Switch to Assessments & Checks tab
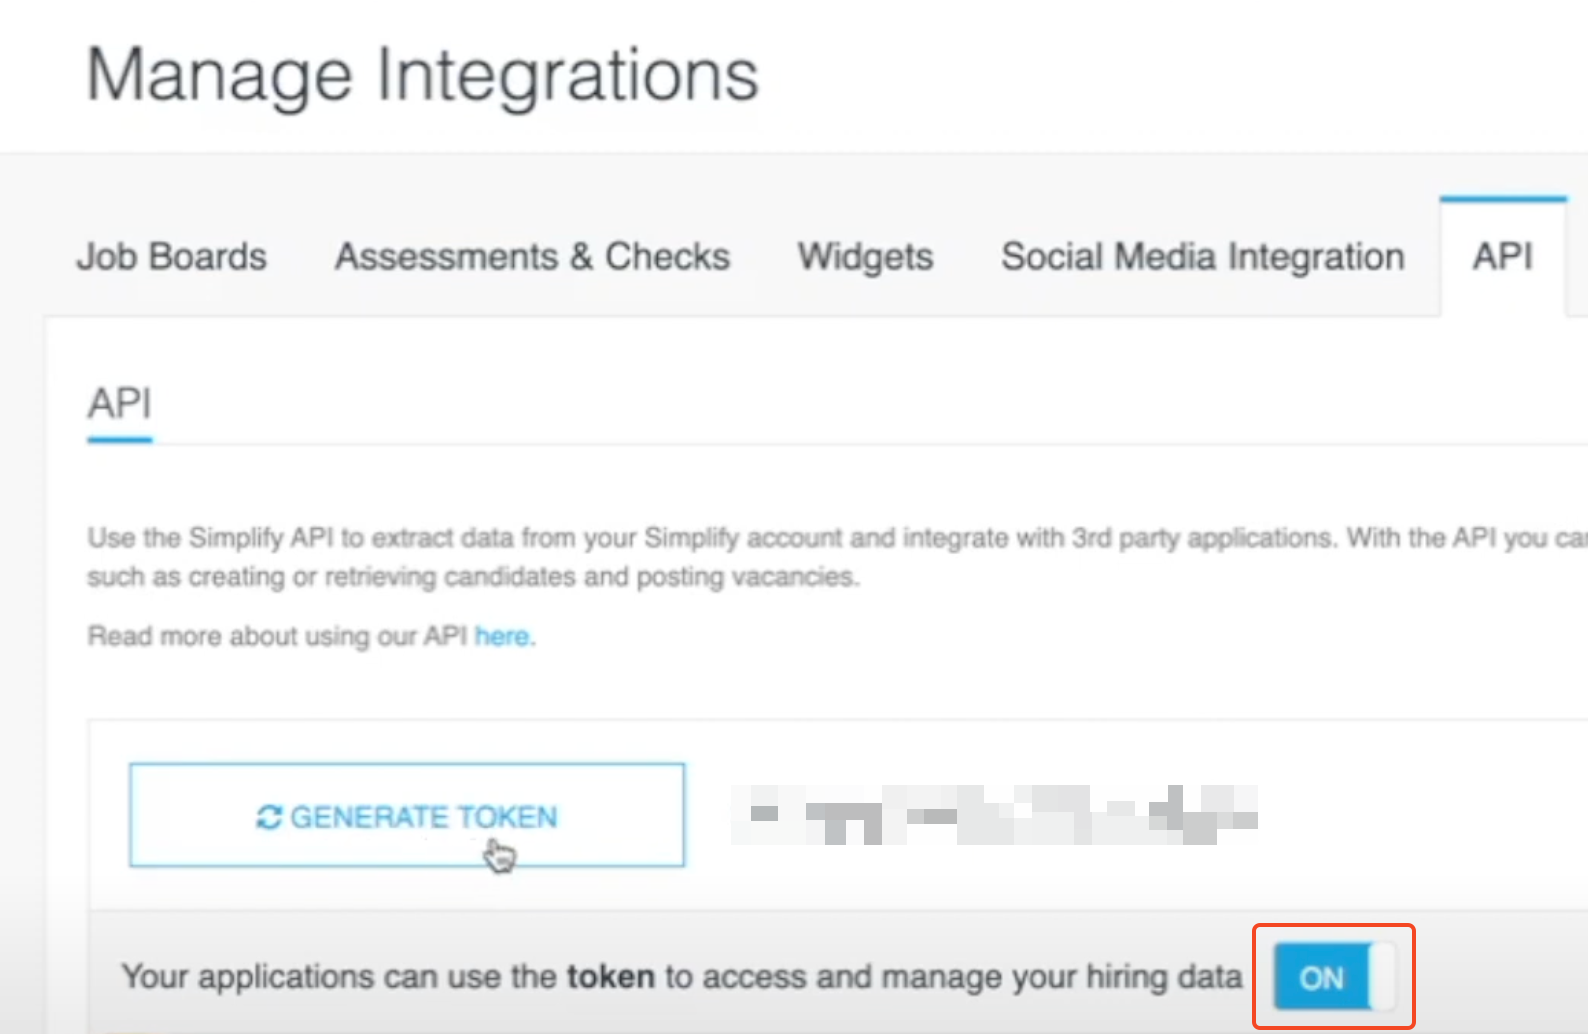The height and width of the screenshot is (1034, 1588). coord(532,257)
